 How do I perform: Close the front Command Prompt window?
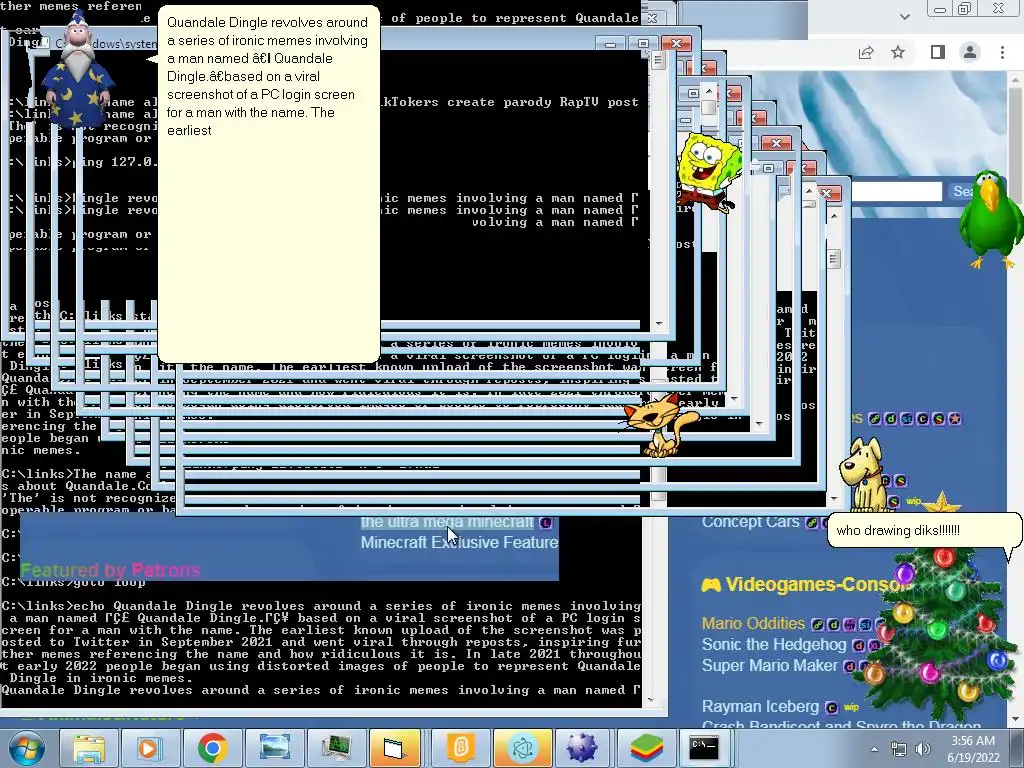pyautogui.click(x=676, y=44)
